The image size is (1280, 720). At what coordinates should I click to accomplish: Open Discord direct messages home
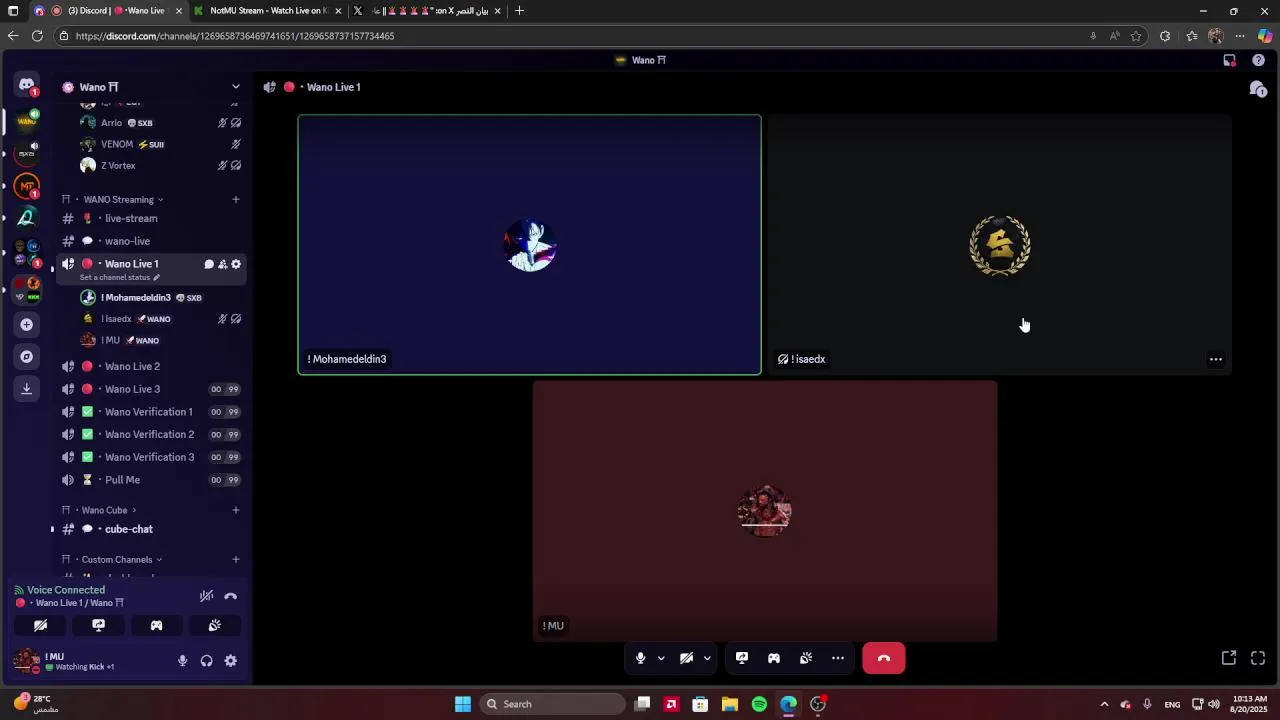click(26, 86)
